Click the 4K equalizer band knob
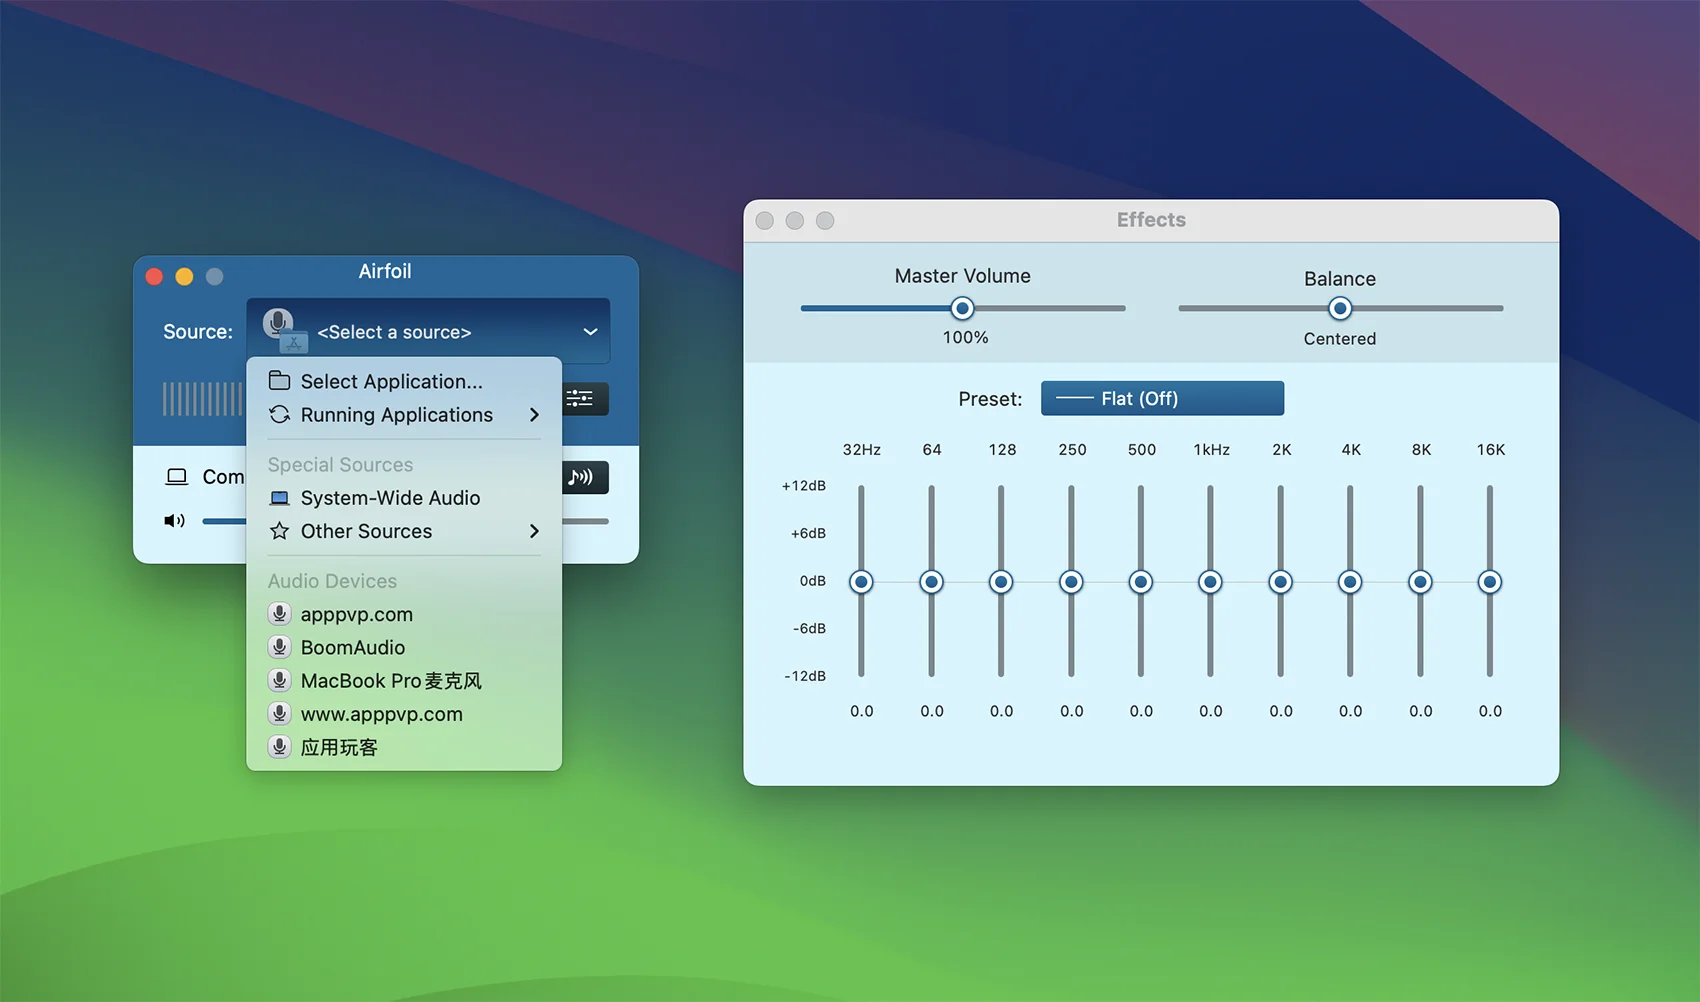1700x1002 pixels. click(1350, 582)
